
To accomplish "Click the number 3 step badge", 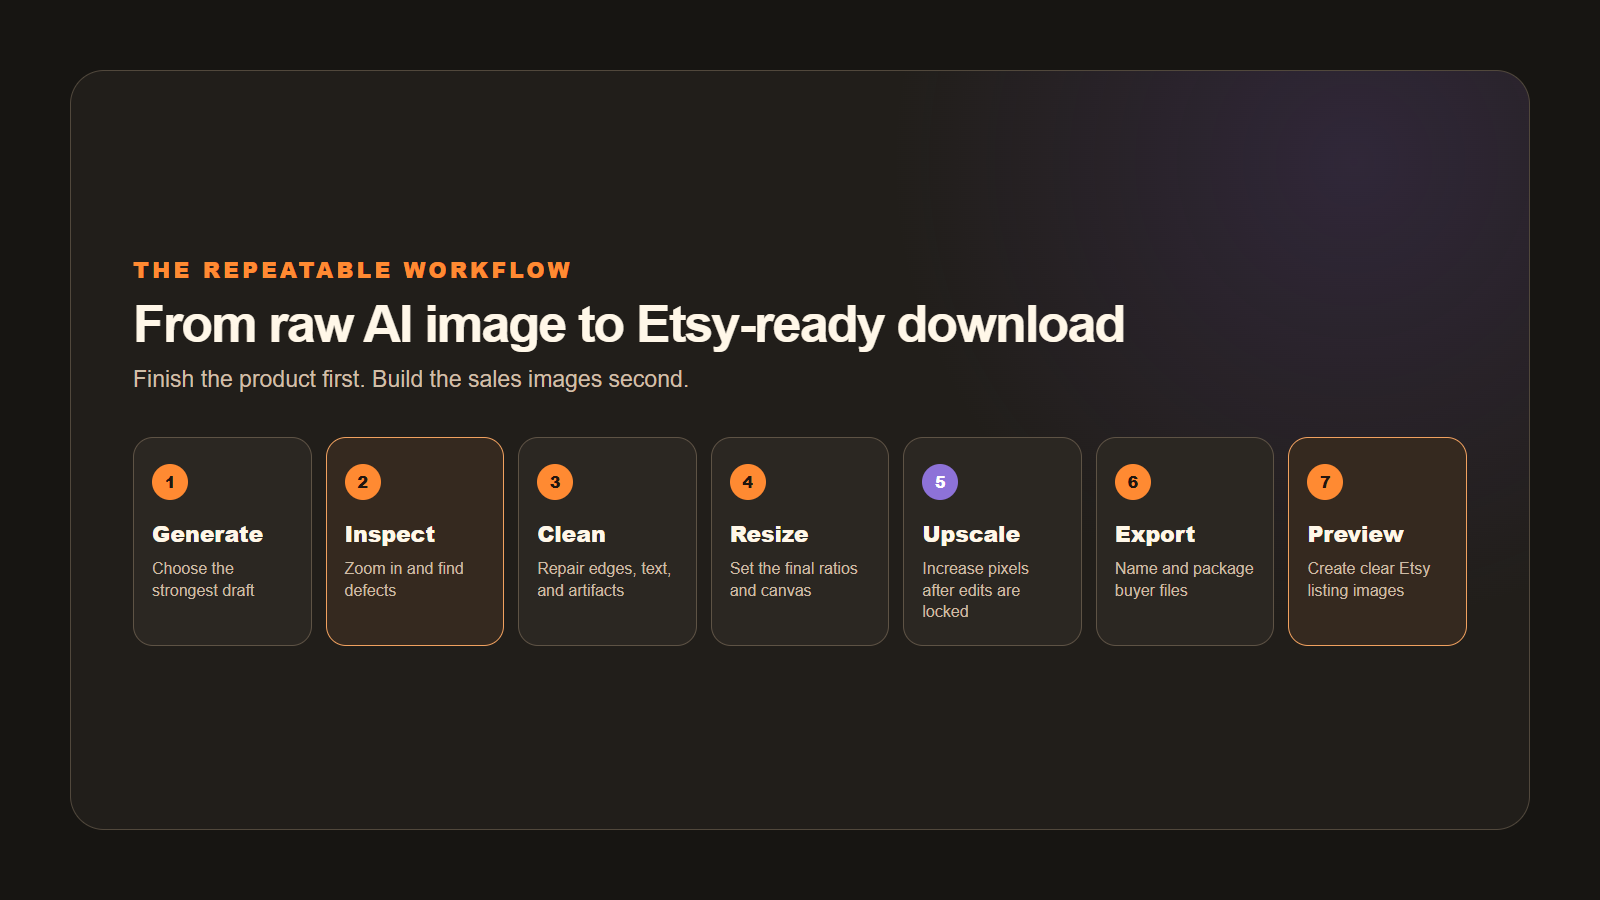I will click(x=555, y=482).
